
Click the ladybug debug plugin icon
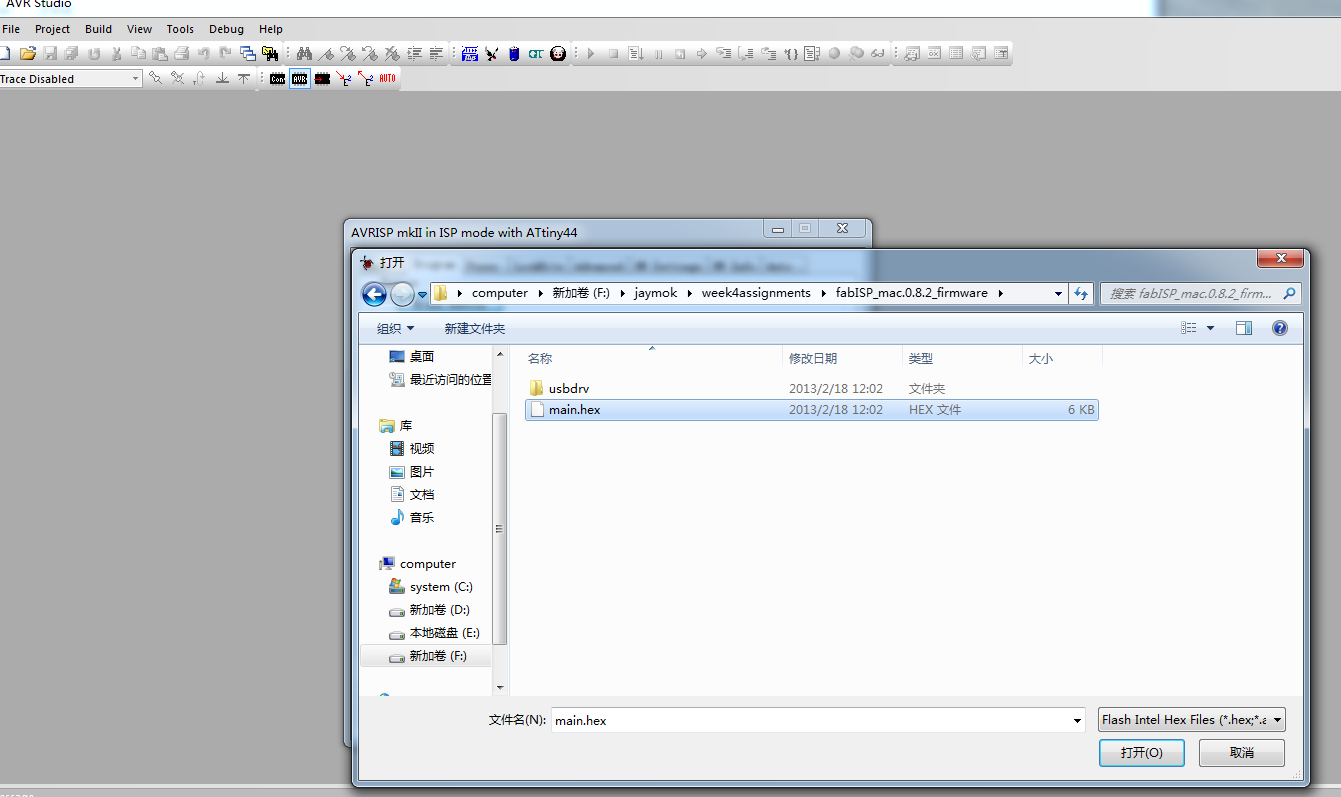tap(558, 53)
